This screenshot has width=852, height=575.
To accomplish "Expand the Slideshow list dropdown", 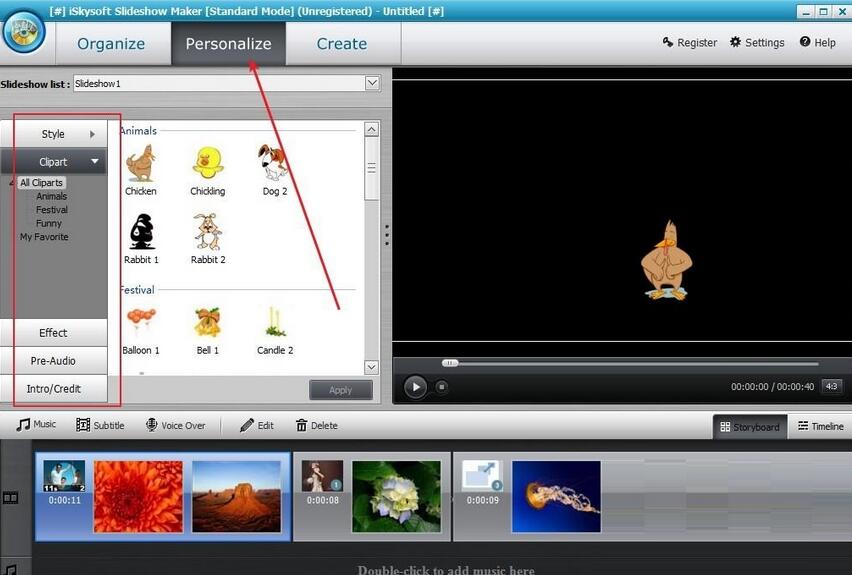I will pos(372,83).
